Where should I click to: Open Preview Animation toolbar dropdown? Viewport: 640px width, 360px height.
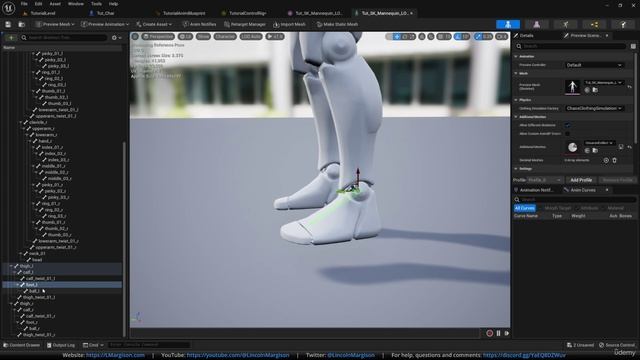[105, 24]
